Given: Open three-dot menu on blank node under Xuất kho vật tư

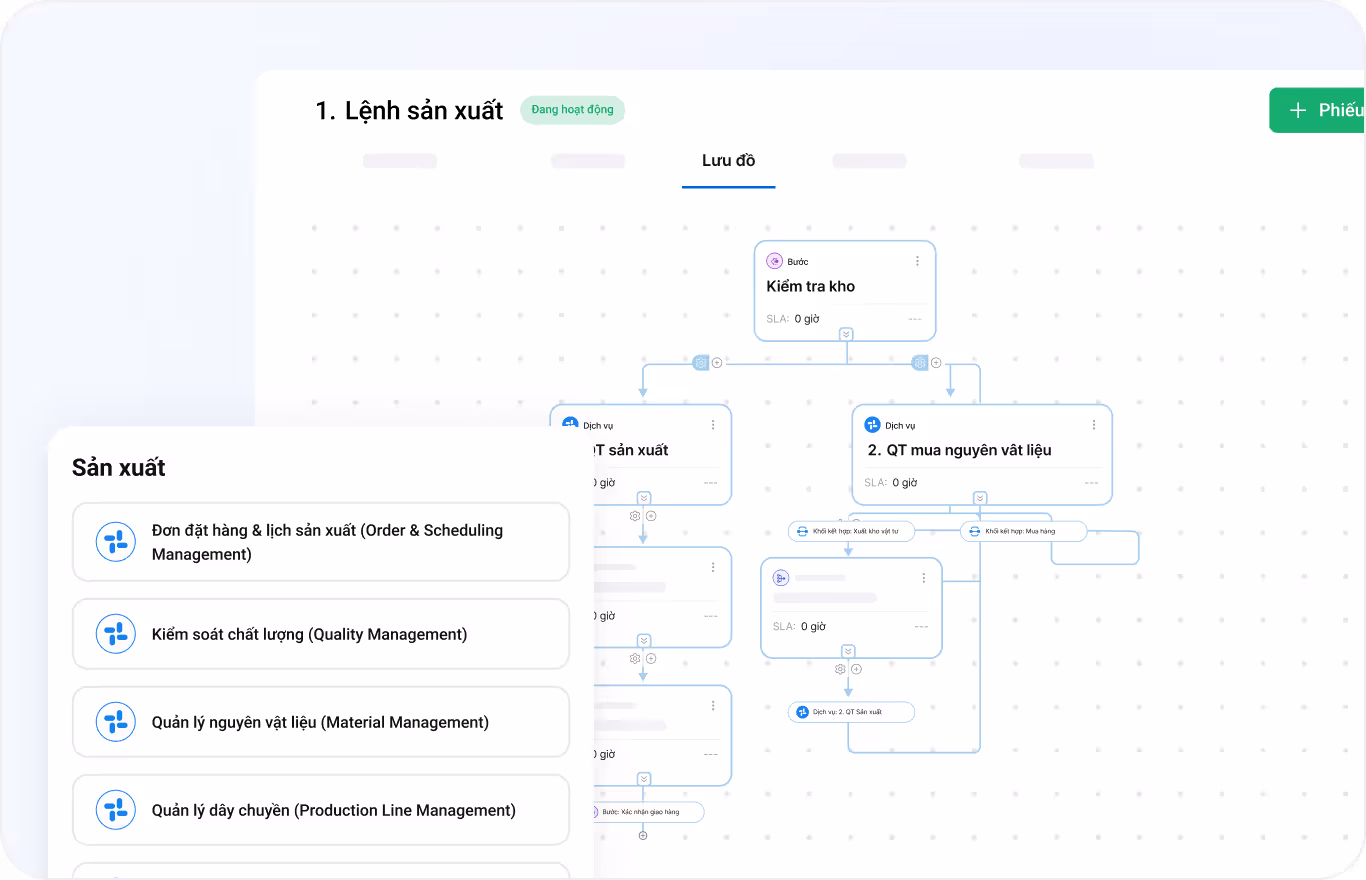Looking at the screenshot, I should coord(924,578).
